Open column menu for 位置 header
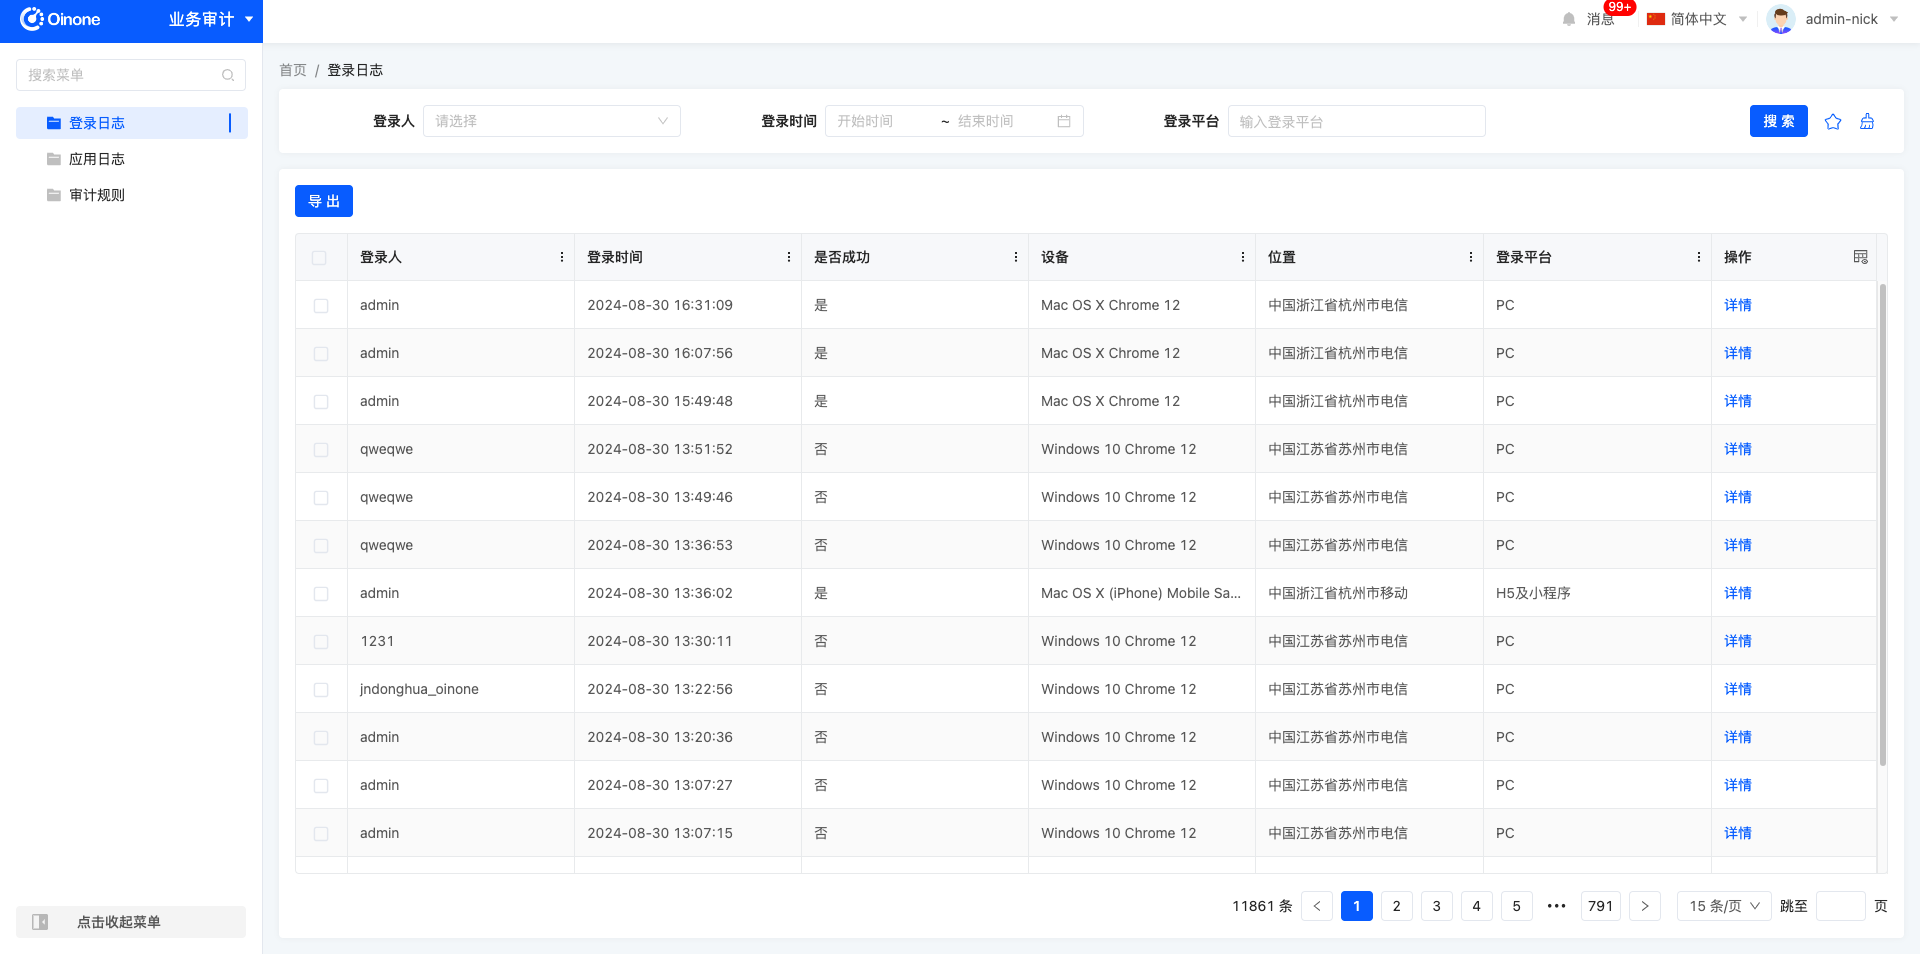The height and width of the screenshot is (954, 1920). pyautogui.click(x=1471, y=257)
